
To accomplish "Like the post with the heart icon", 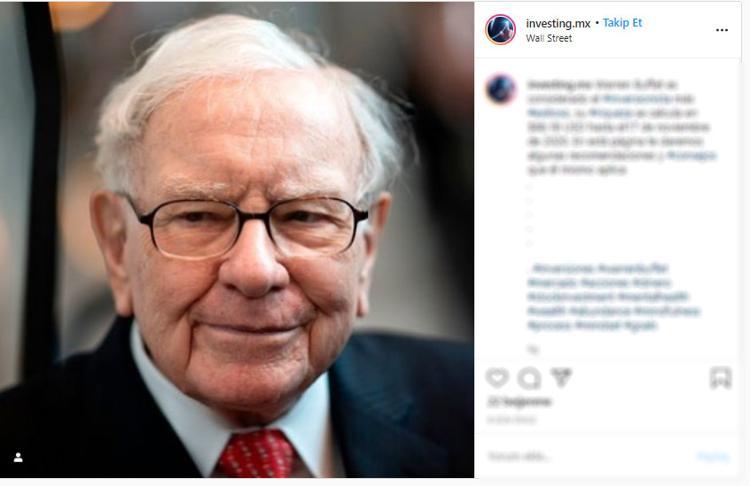I will 497,378.
